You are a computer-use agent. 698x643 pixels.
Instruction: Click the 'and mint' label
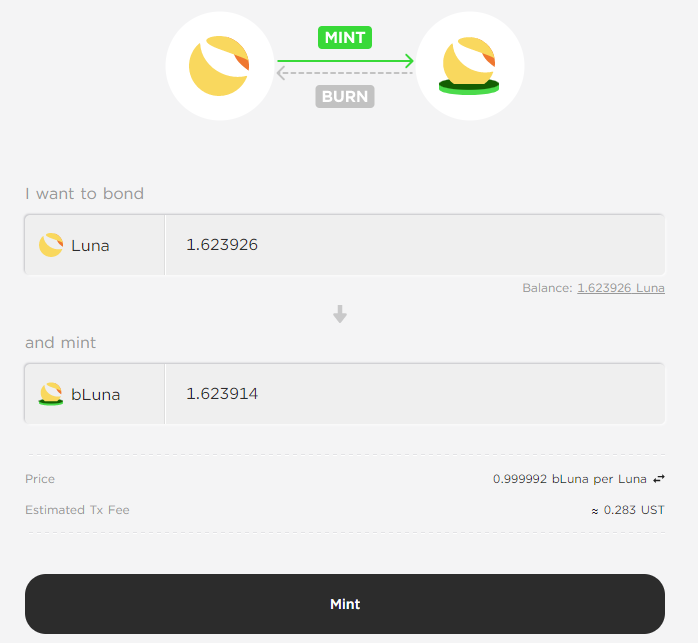pos(61,343)
